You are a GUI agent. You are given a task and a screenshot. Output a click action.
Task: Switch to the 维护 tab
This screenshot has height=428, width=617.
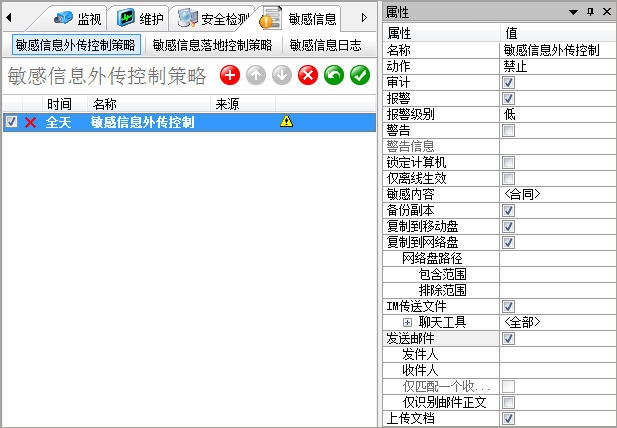pos(139,18)
